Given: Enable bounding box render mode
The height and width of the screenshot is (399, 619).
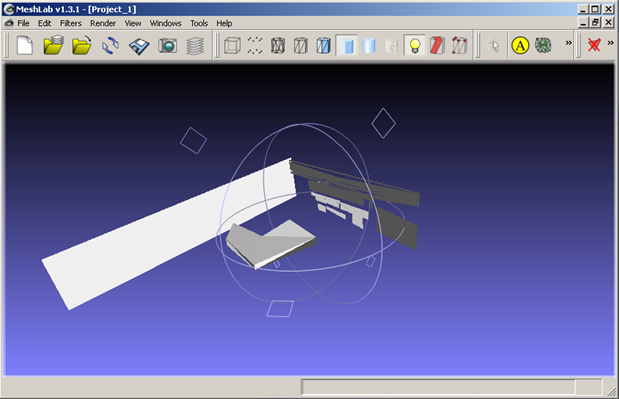Looking at the screenshot, I should click(x=232, y=45).
